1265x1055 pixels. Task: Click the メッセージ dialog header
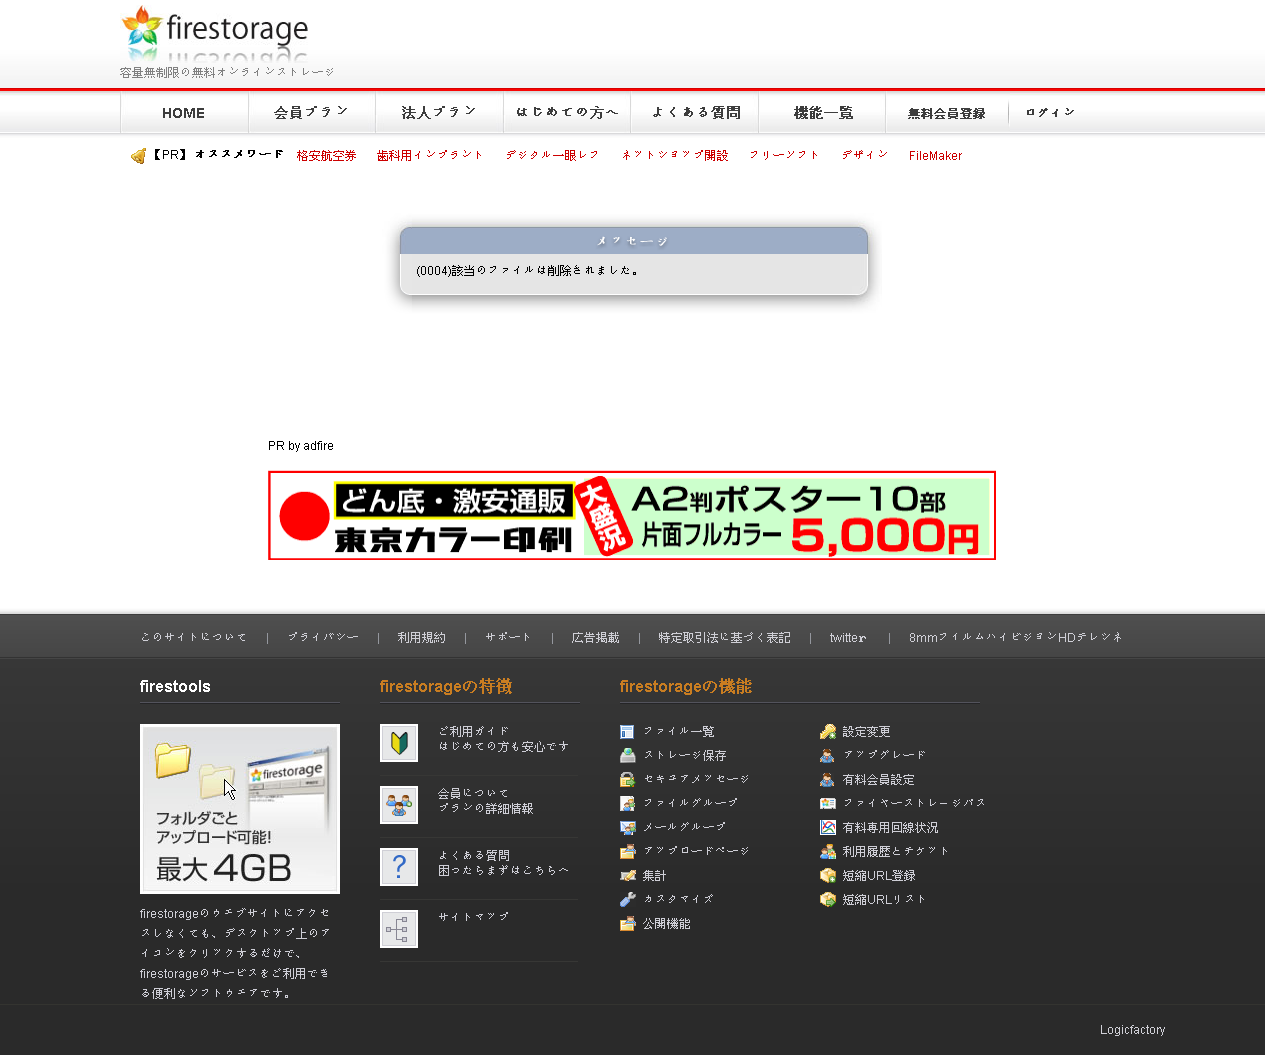[634, 241]
